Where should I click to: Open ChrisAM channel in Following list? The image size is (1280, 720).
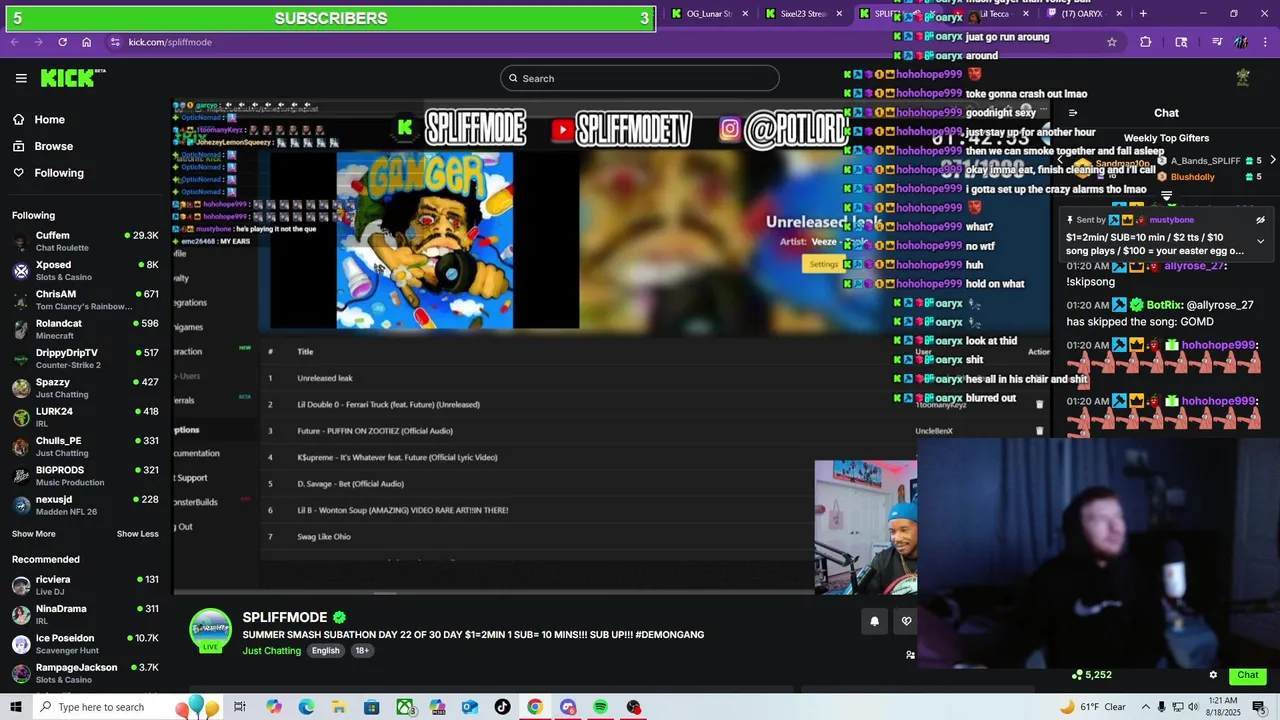pyautogui.click(x=85, y=300)
